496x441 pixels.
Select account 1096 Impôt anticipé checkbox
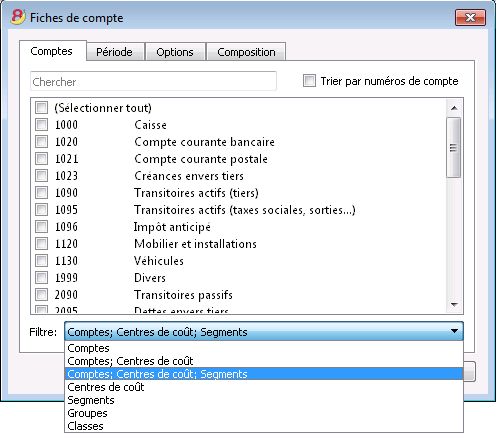pos(41,227)
